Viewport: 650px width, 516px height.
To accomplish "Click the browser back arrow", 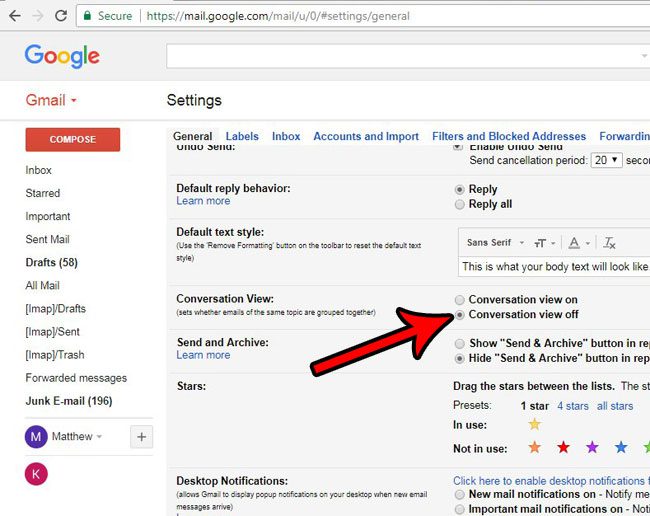I will pyautogui.click(x=14, y=16).
